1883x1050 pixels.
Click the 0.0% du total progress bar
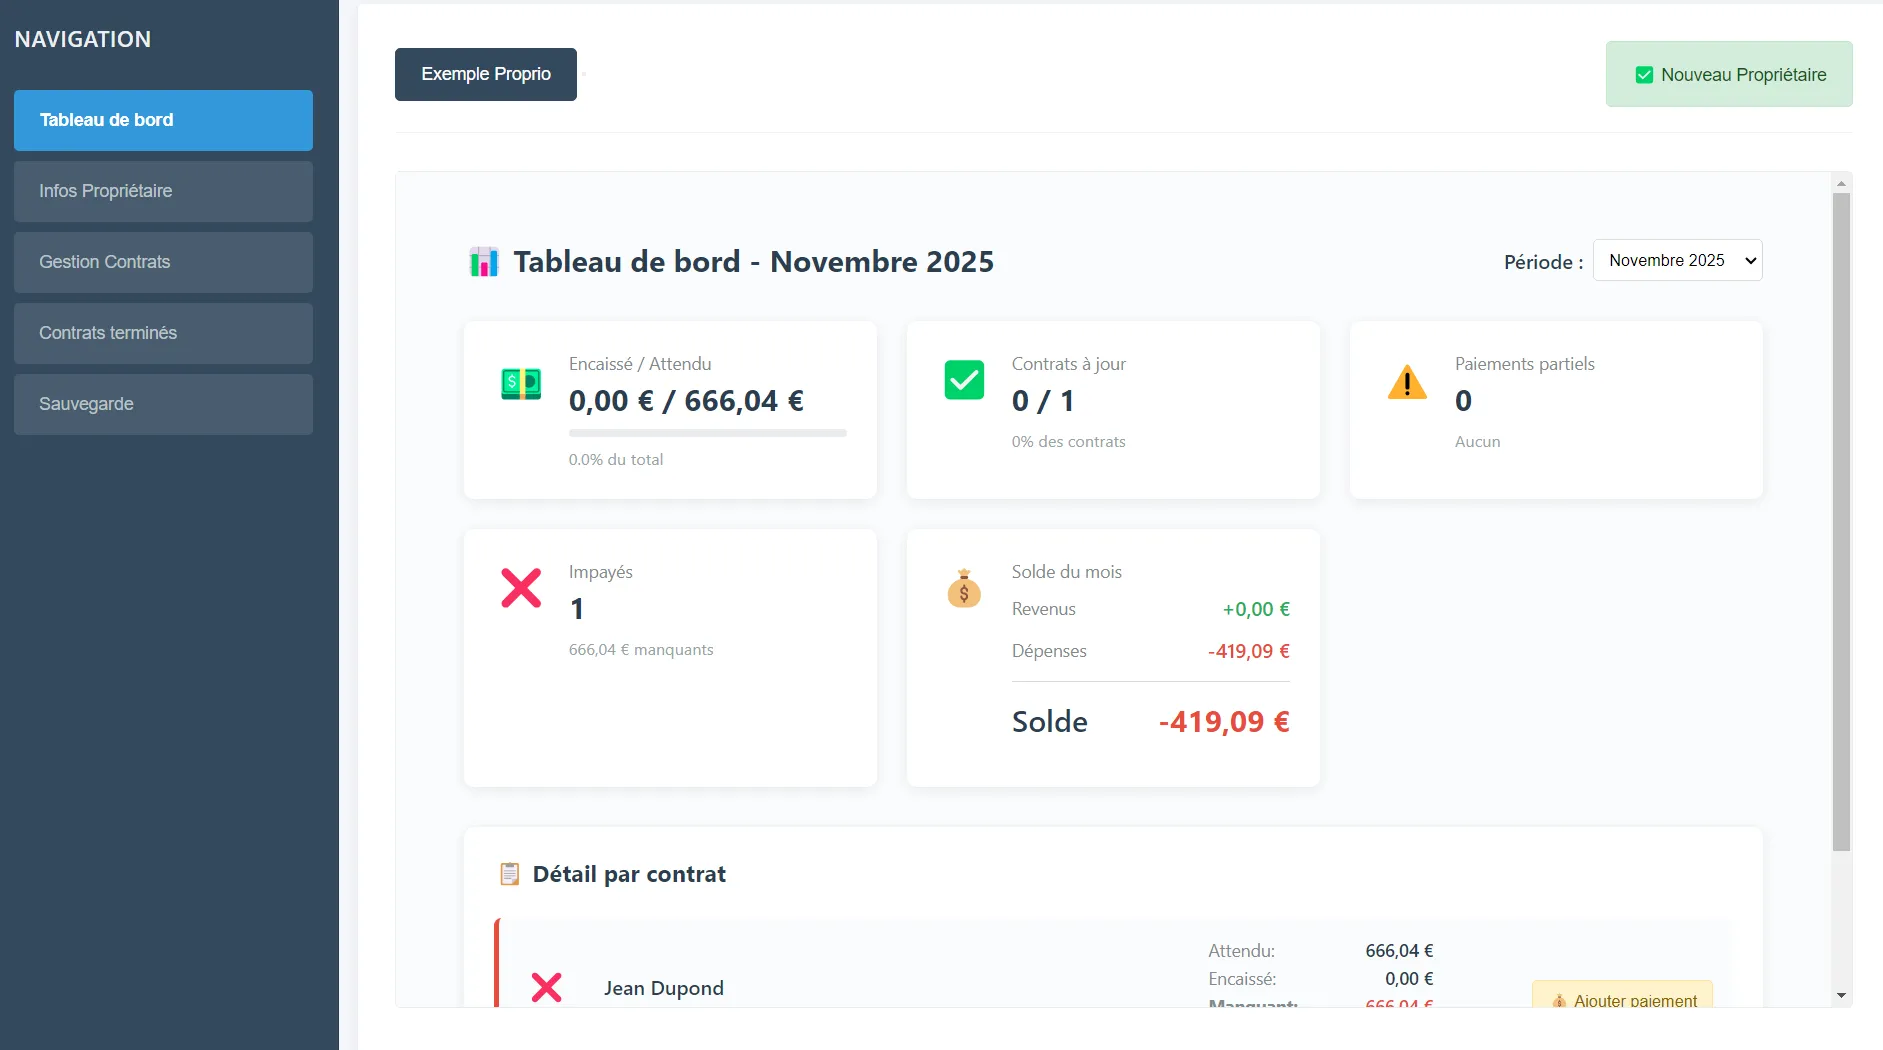(707, 433)
